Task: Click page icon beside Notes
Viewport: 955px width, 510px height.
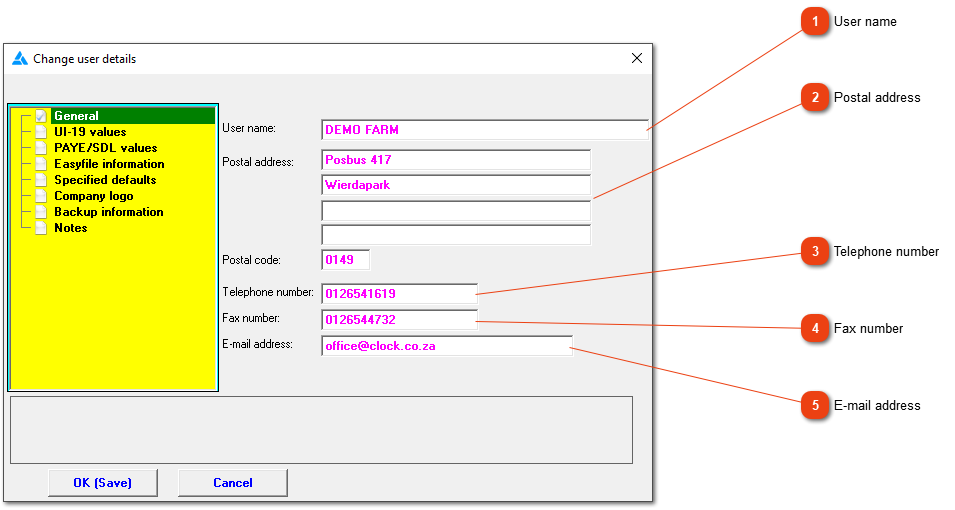Action: (41, 228)
